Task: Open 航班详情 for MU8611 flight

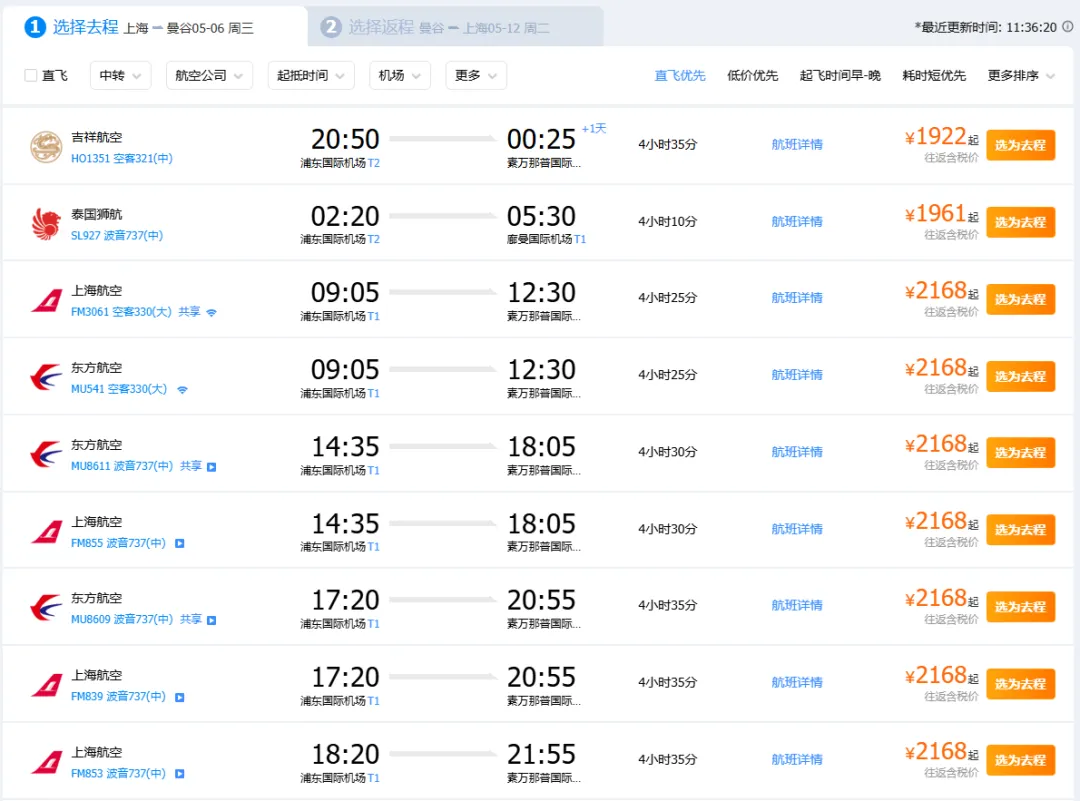Action: tap(797, 452)
